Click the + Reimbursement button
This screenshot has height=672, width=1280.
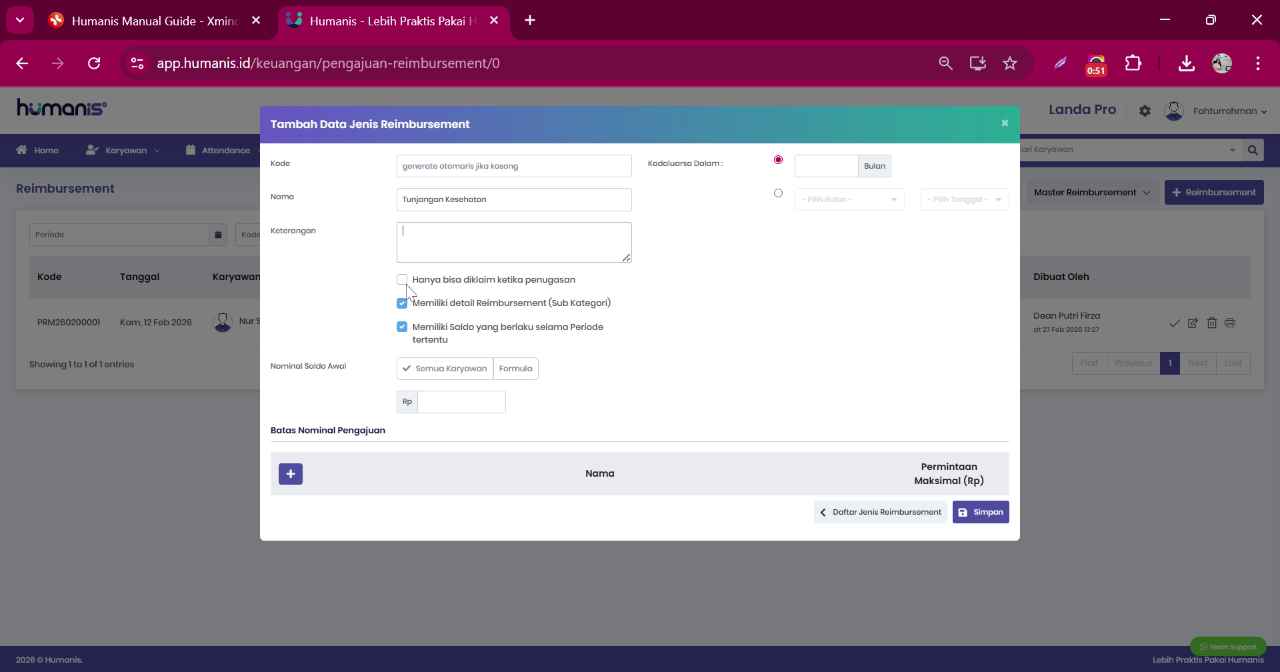click(x=1214, y=192)
